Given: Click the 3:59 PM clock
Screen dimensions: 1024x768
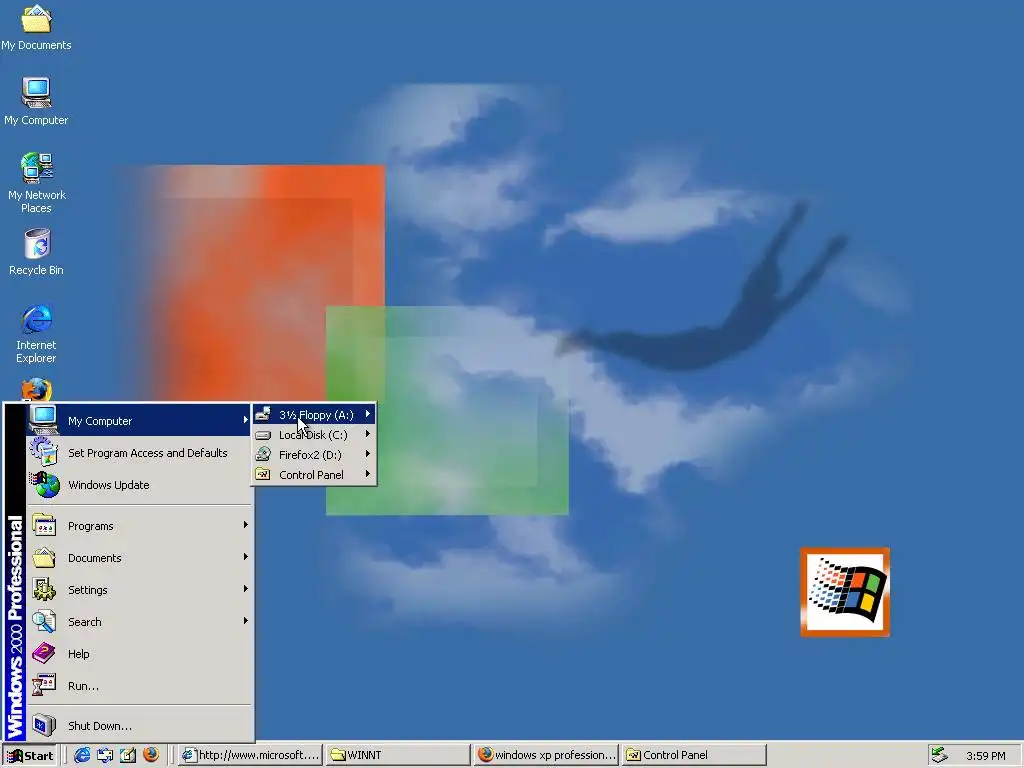Looking at the screenshot, I should tap(985, 756).
